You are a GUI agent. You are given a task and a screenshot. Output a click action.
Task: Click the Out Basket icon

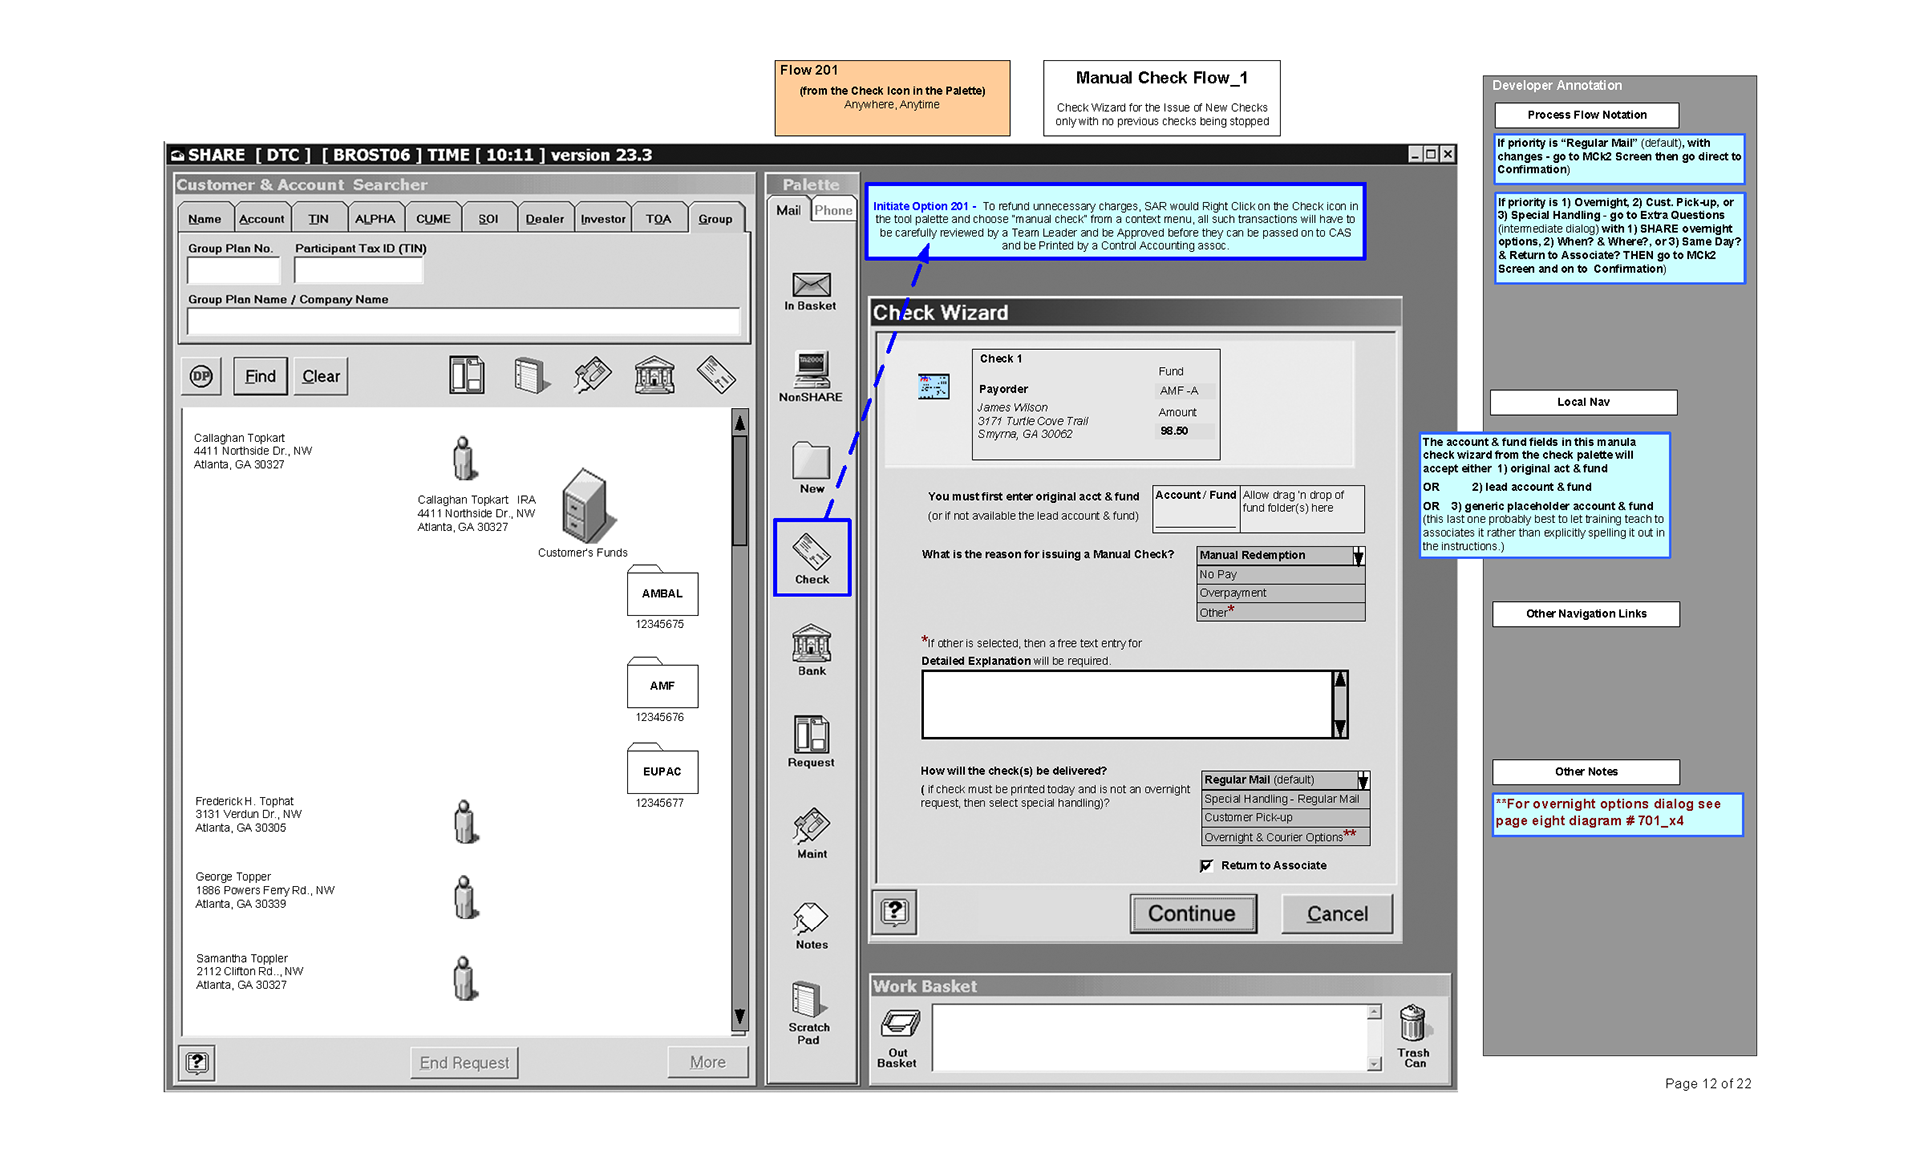[x=898, y=1026]
